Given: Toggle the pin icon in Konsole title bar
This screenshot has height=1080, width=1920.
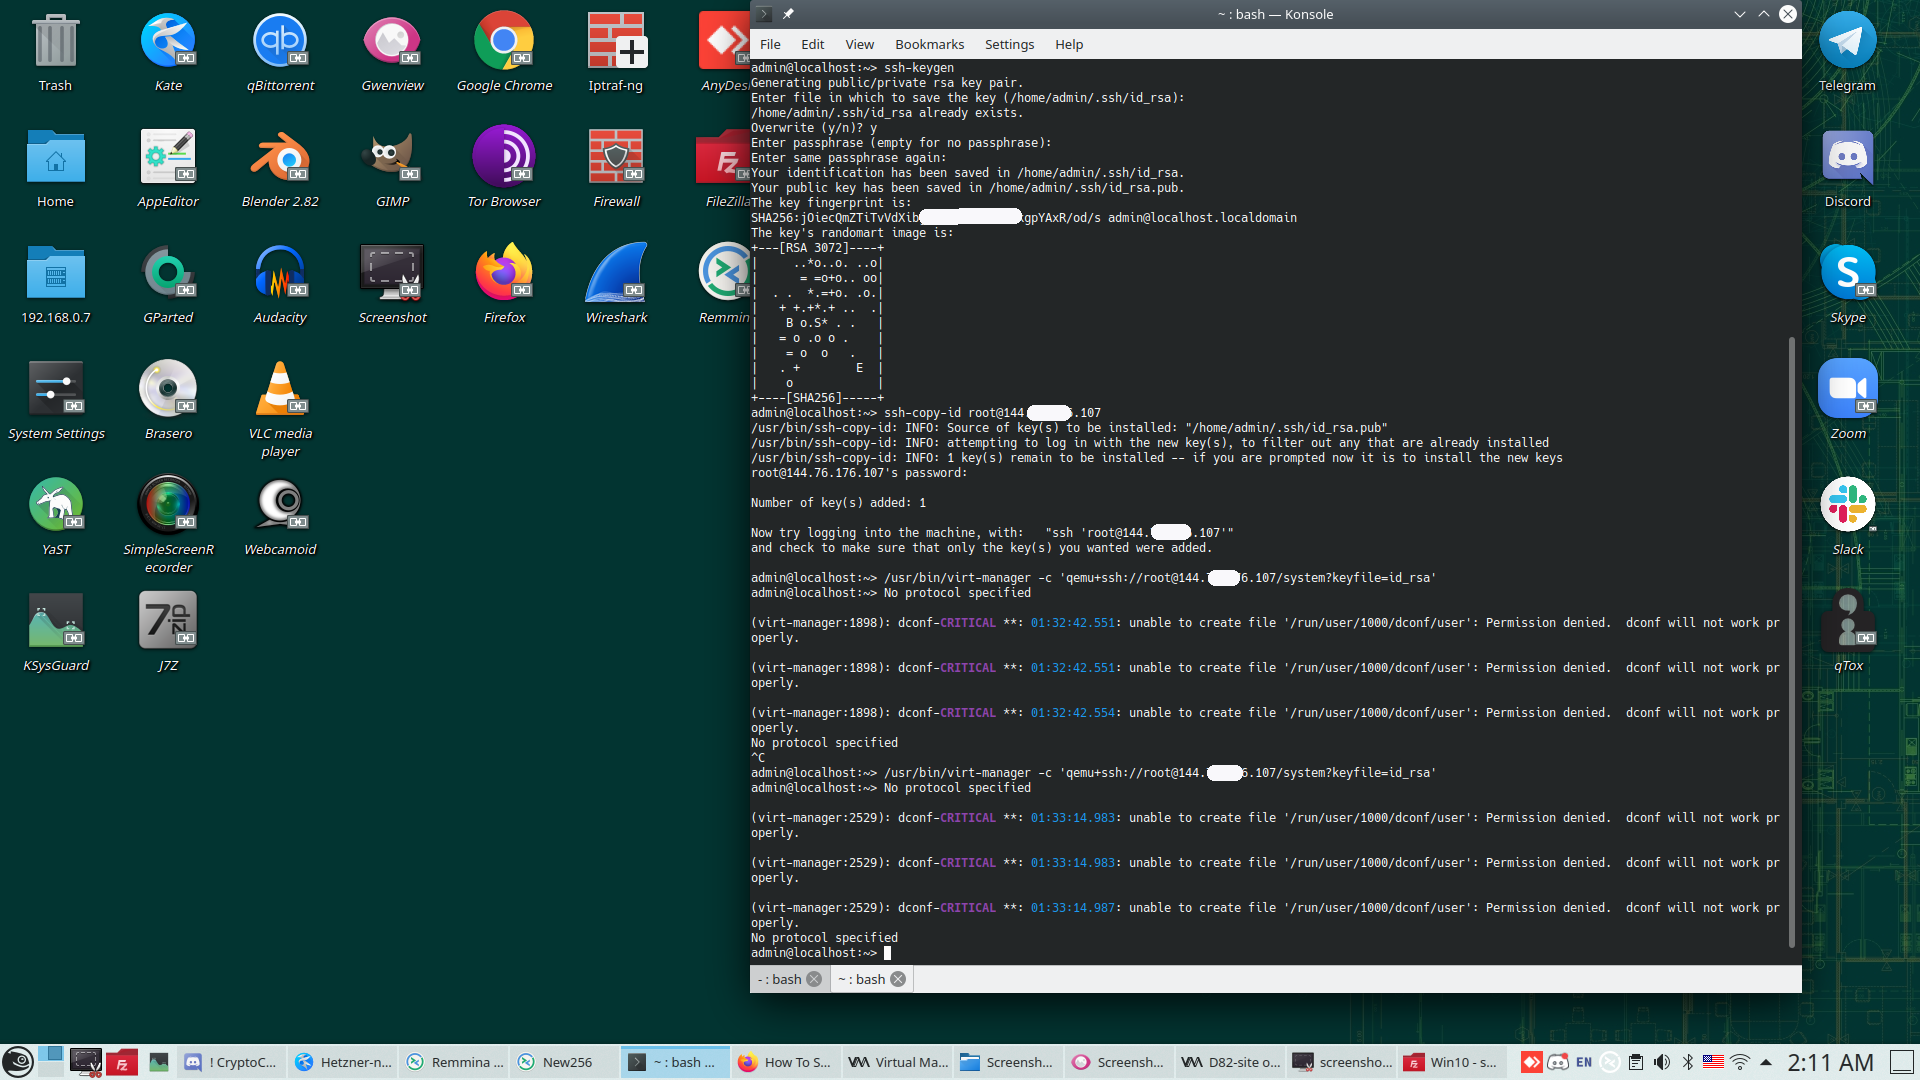Looking at the screenshot, I should coord(788,14).
